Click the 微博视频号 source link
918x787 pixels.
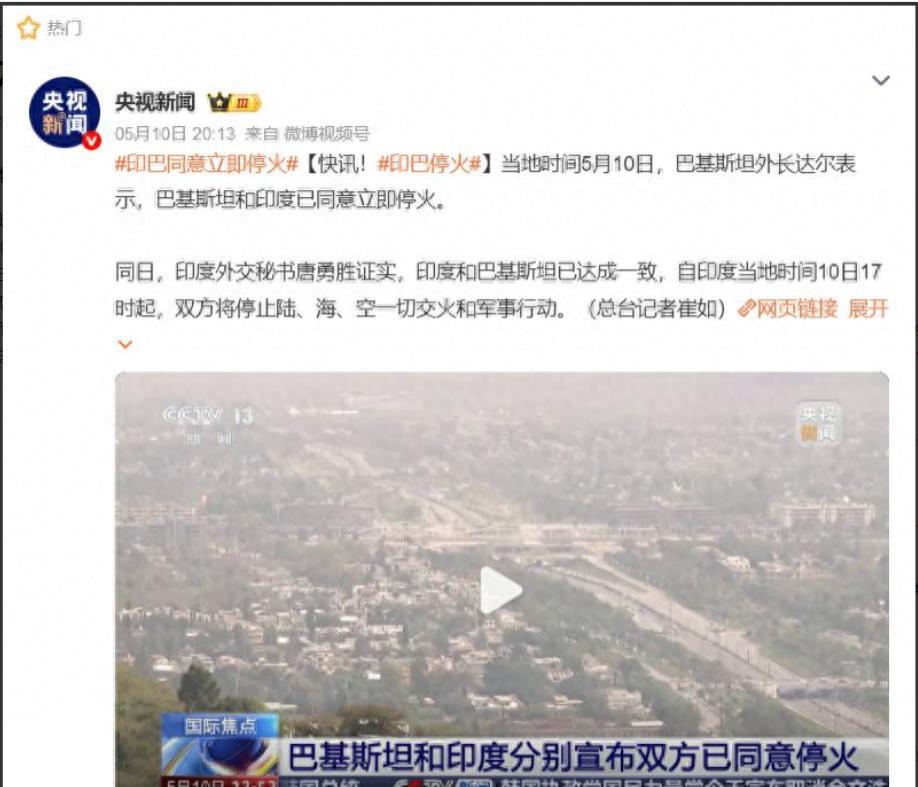click(327, 134)
